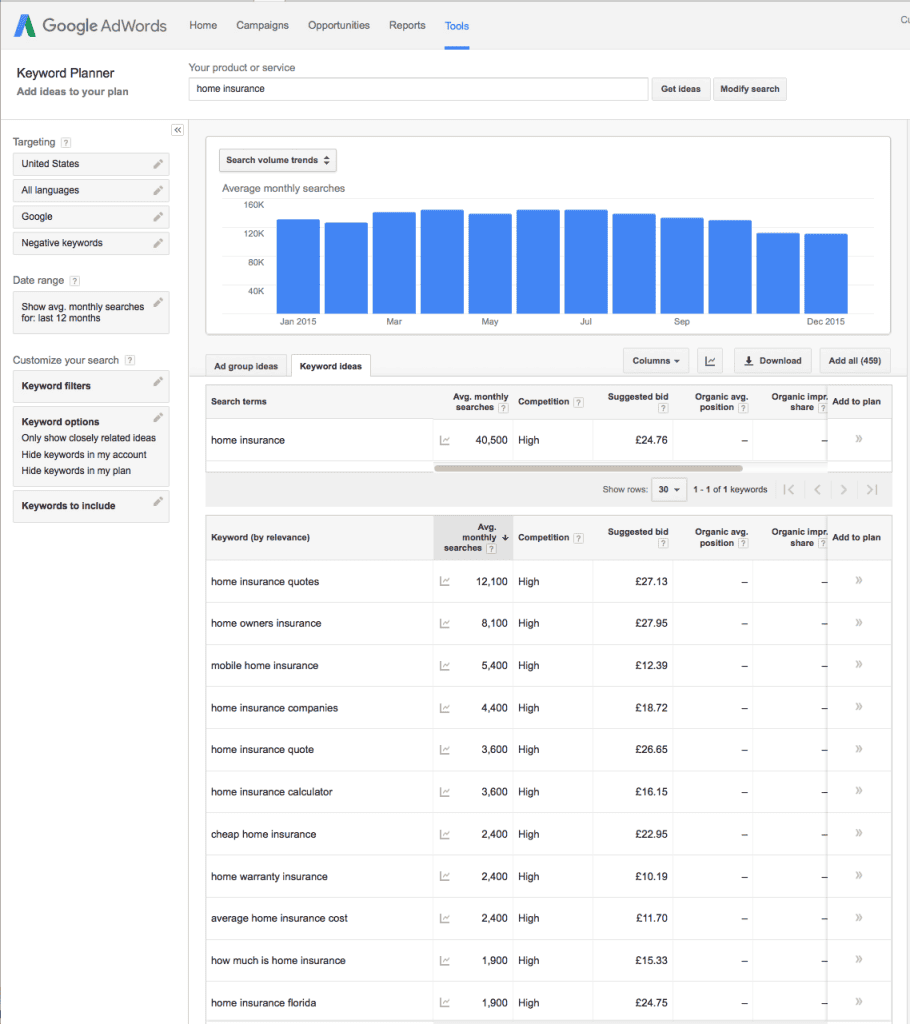The image size is (910, 1024).
Task: Show trend chart for mobile home insurance
Action: point(445,665)
